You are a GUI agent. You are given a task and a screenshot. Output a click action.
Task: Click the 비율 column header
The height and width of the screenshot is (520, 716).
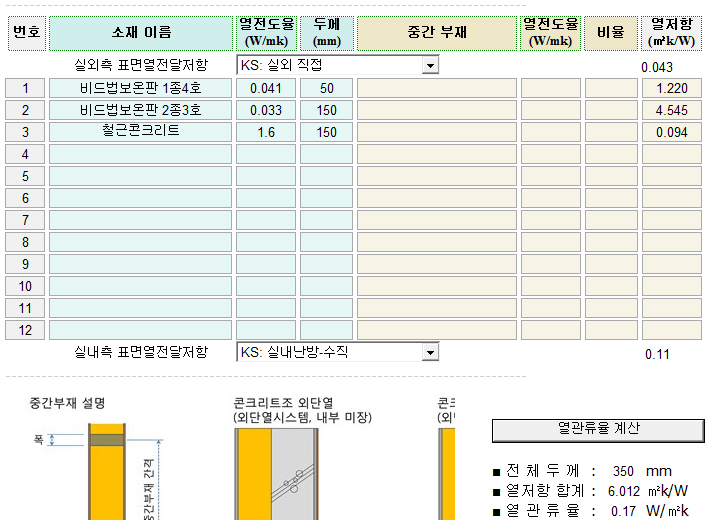click(610, 33)
